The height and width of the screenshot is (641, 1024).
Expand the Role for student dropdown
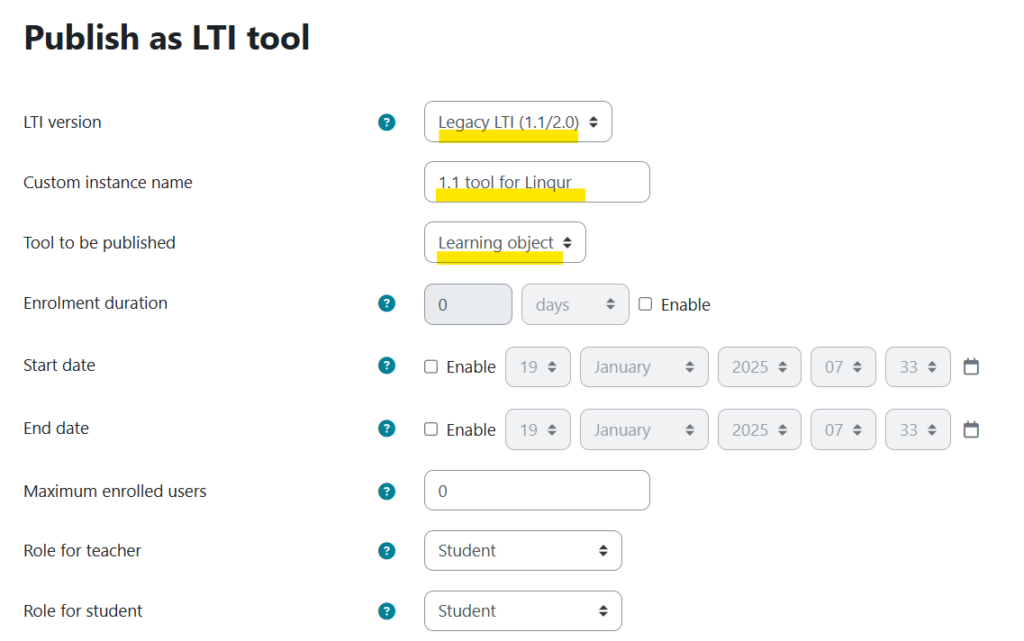point(522,611)
